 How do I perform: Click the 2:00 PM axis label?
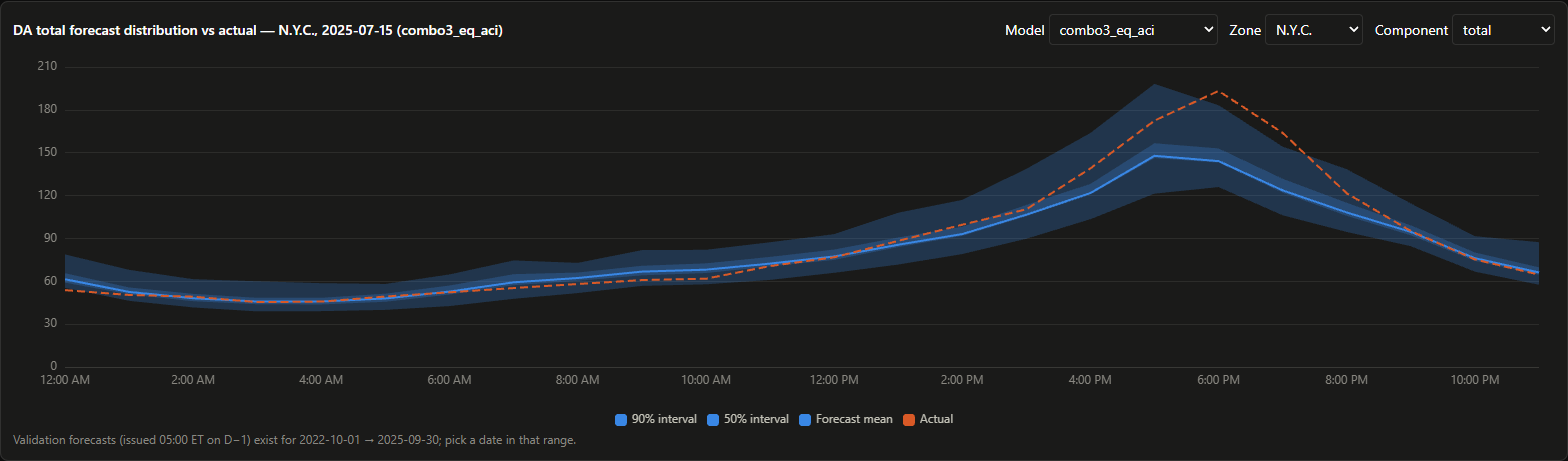(962, 381)
